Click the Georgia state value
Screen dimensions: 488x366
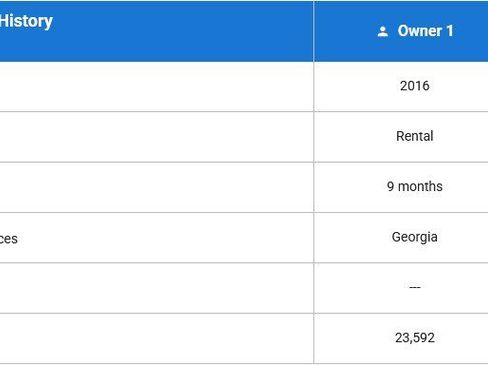(x=415, y=237)
